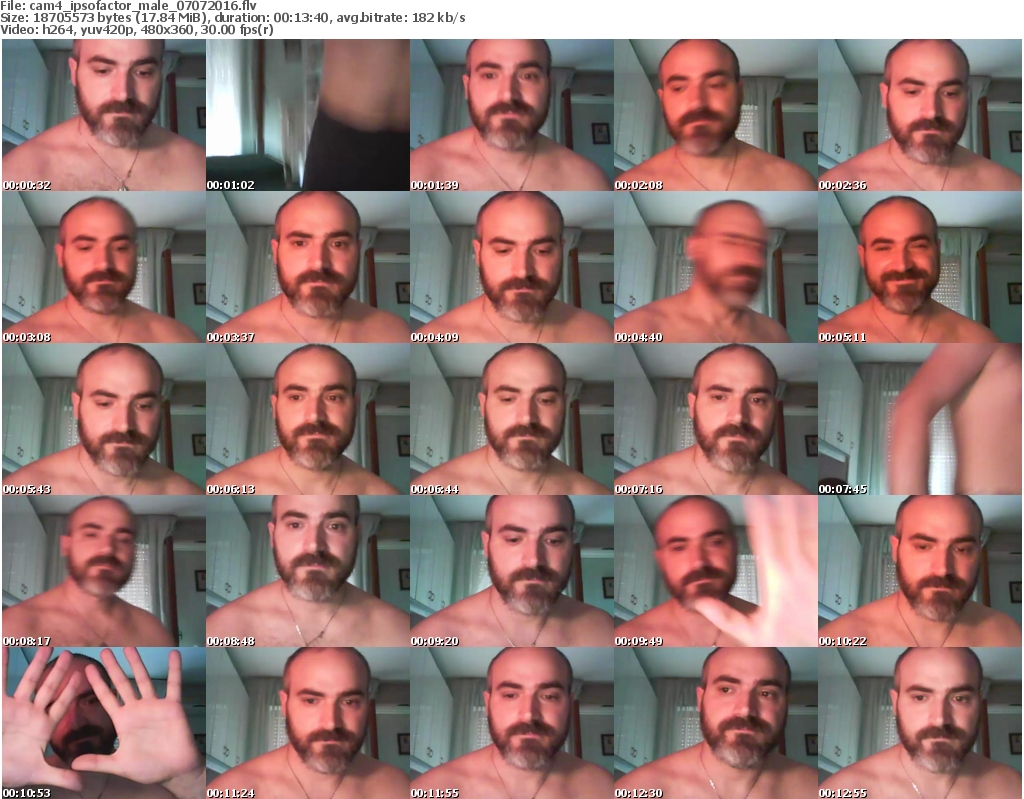View the two-hands frame at 00:10:53
The width and height of the screenshot is (1024, 799).
(104, 723)
